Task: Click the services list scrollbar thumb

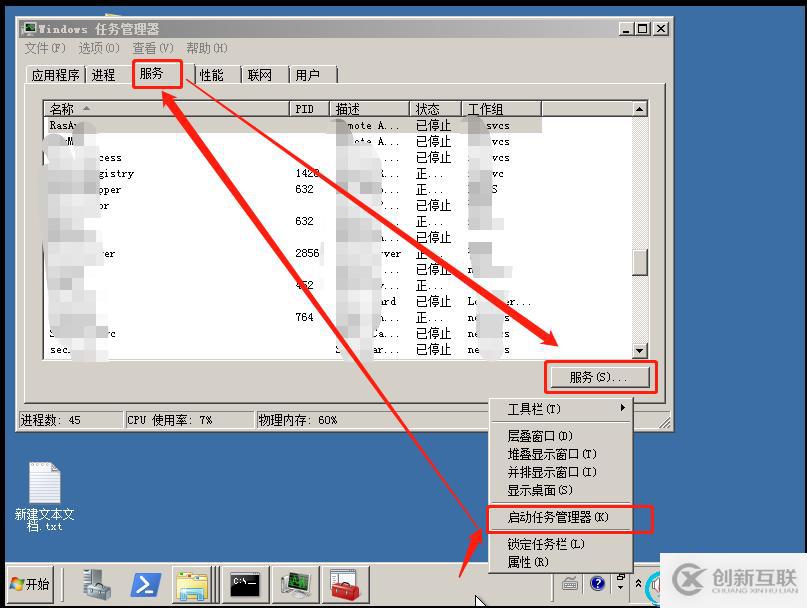Action: click(x=639, y=263)
